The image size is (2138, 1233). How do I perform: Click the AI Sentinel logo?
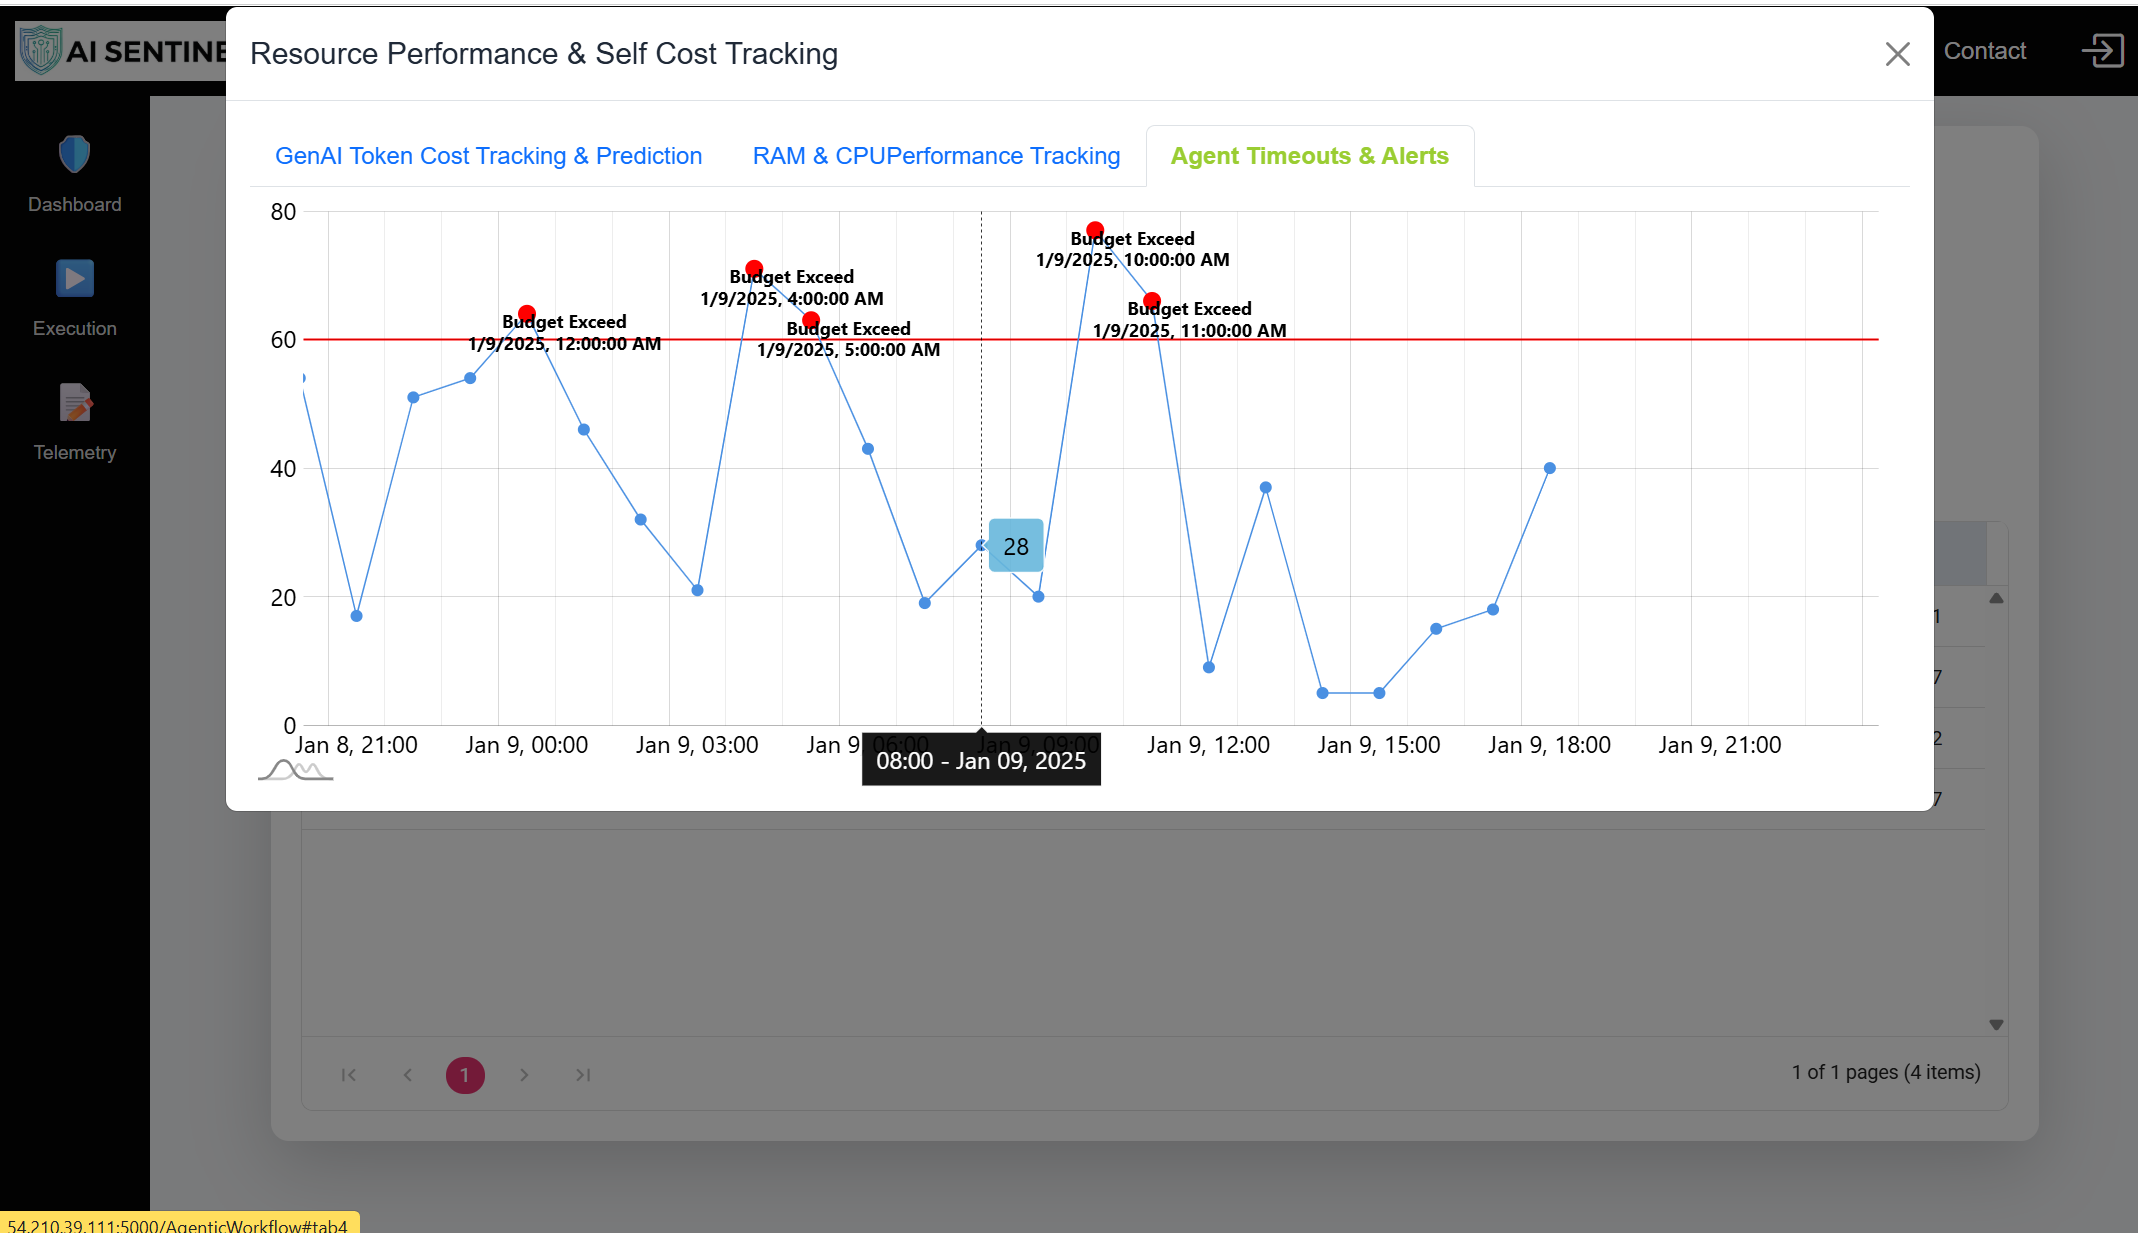(x=120, y=51)
